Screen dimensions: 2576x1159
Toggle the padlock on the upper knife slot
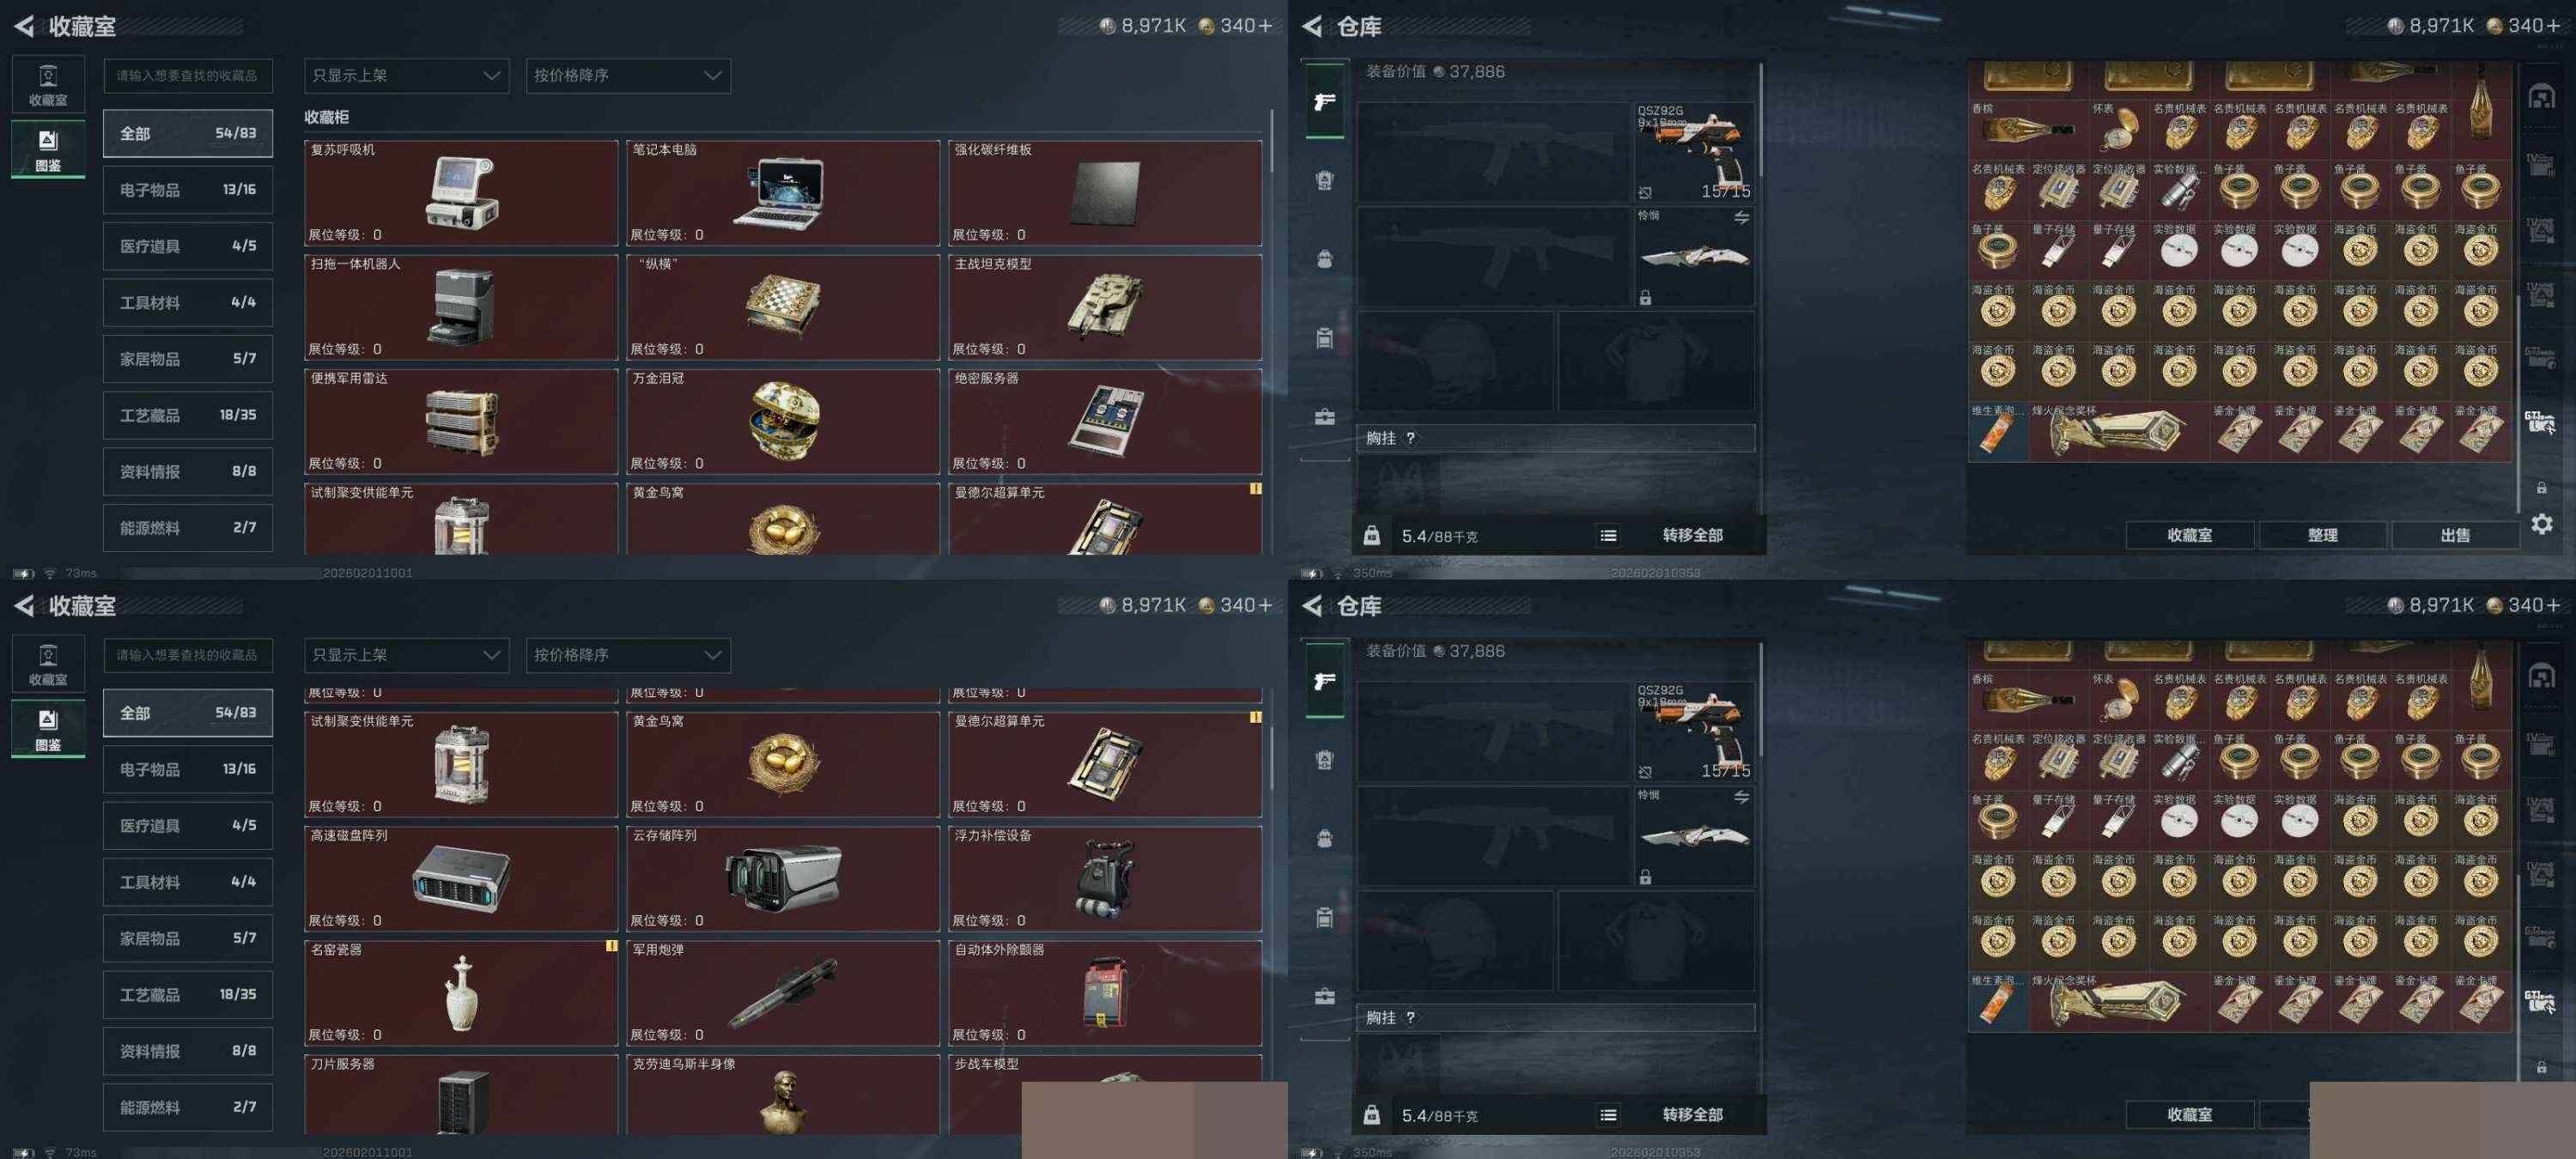(1645, 297)
